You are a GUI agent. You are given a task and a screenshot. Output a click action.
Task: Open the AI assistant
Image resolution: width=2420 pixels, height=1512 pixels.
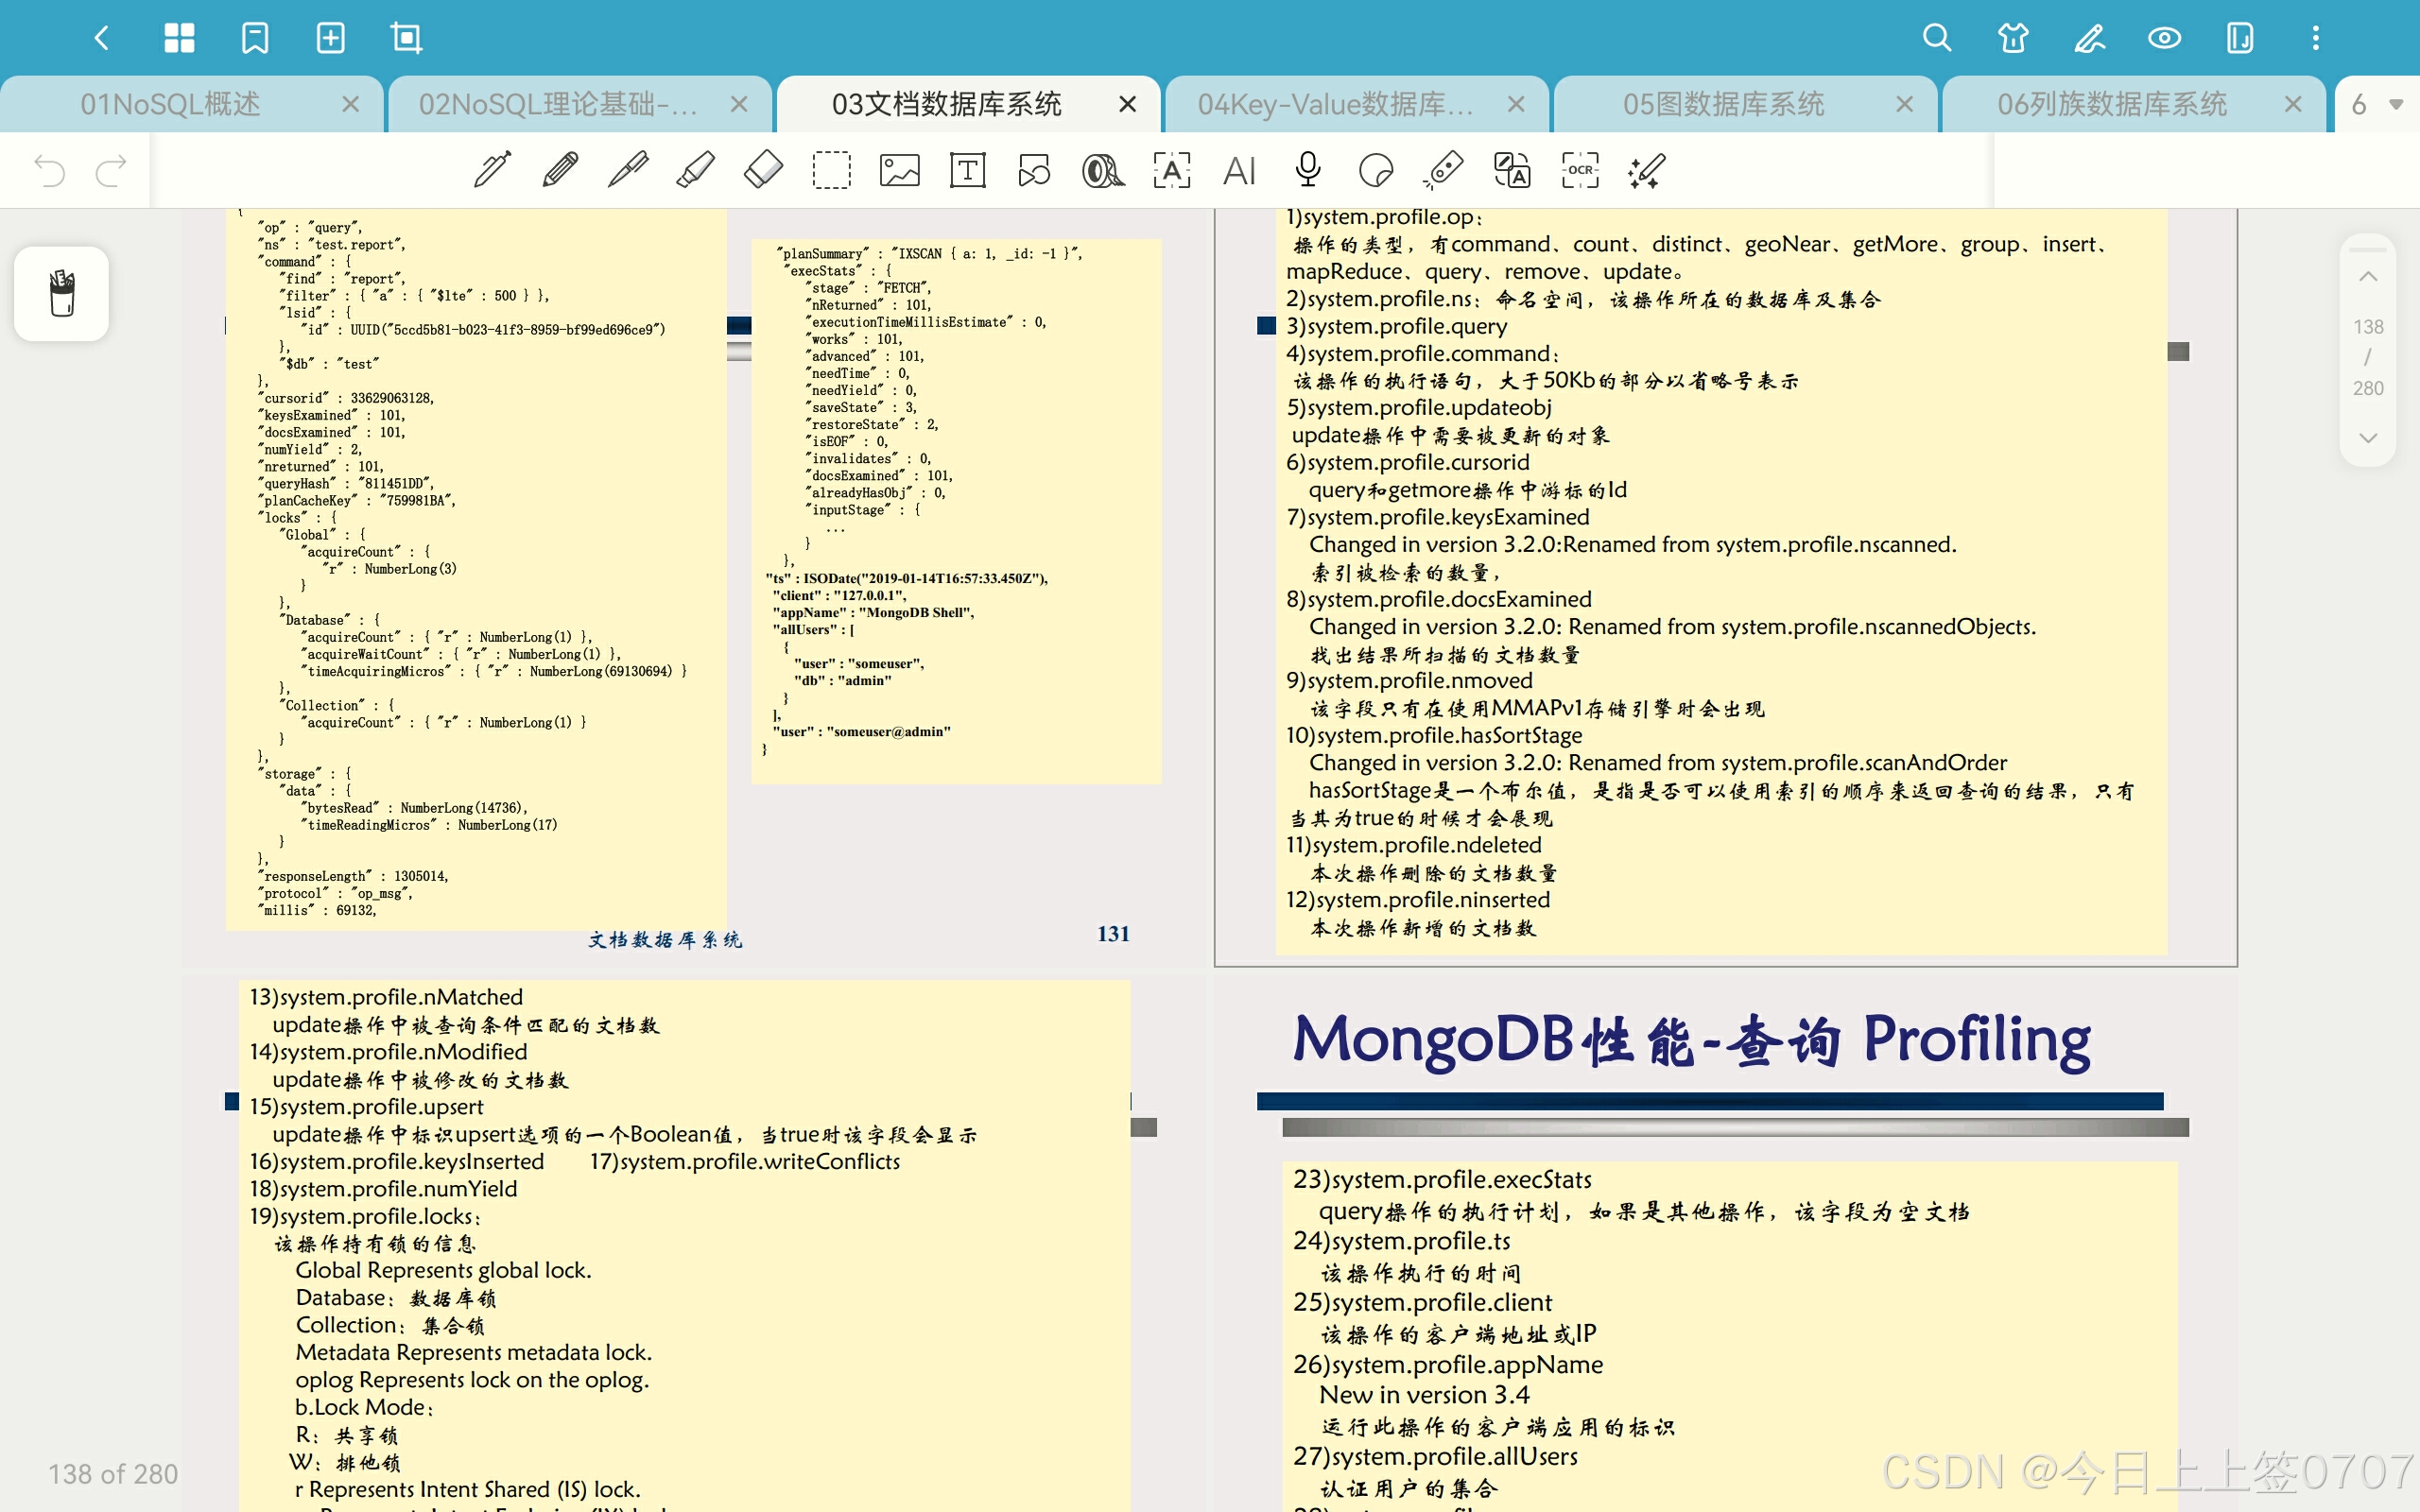pos(1240,170)
